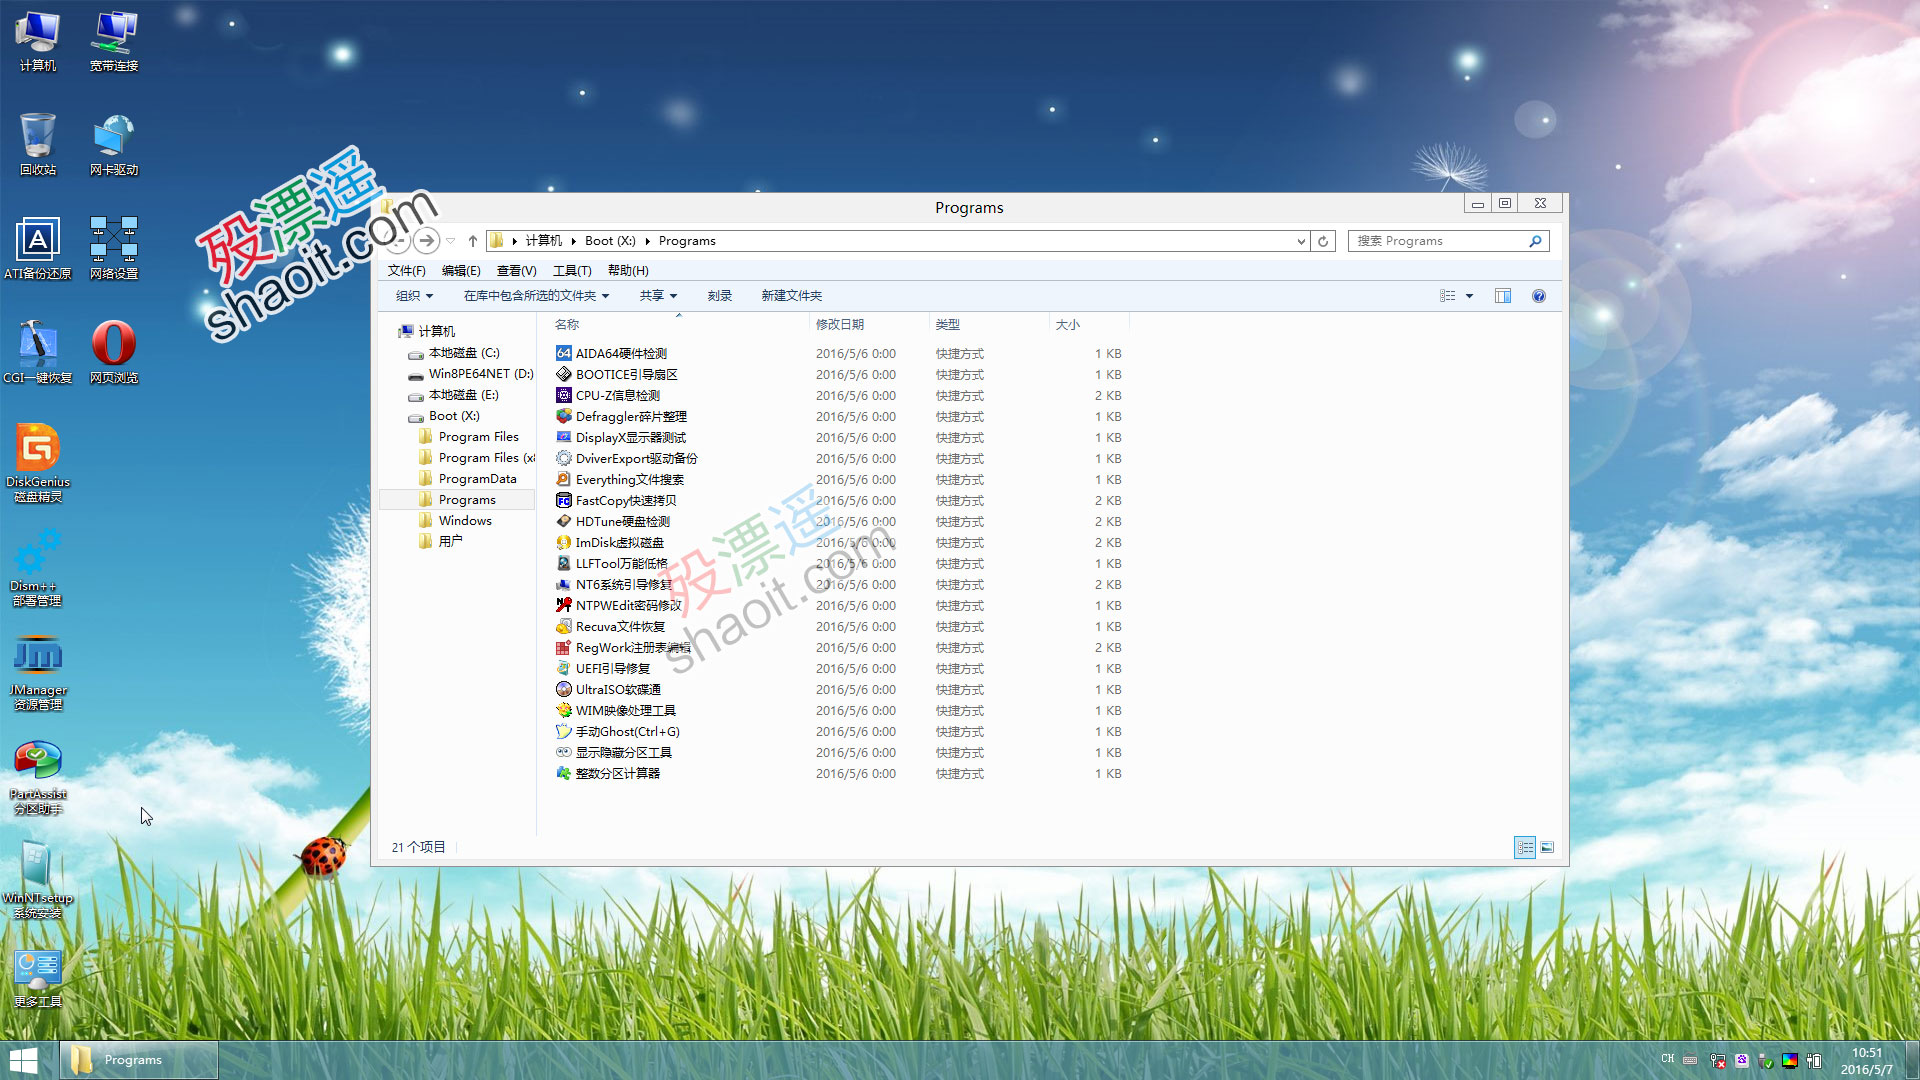This screenshot has height=1080, width=1920.
Task: Open the ATI备份还原 desktop icon
Action: tap(38, 247)
